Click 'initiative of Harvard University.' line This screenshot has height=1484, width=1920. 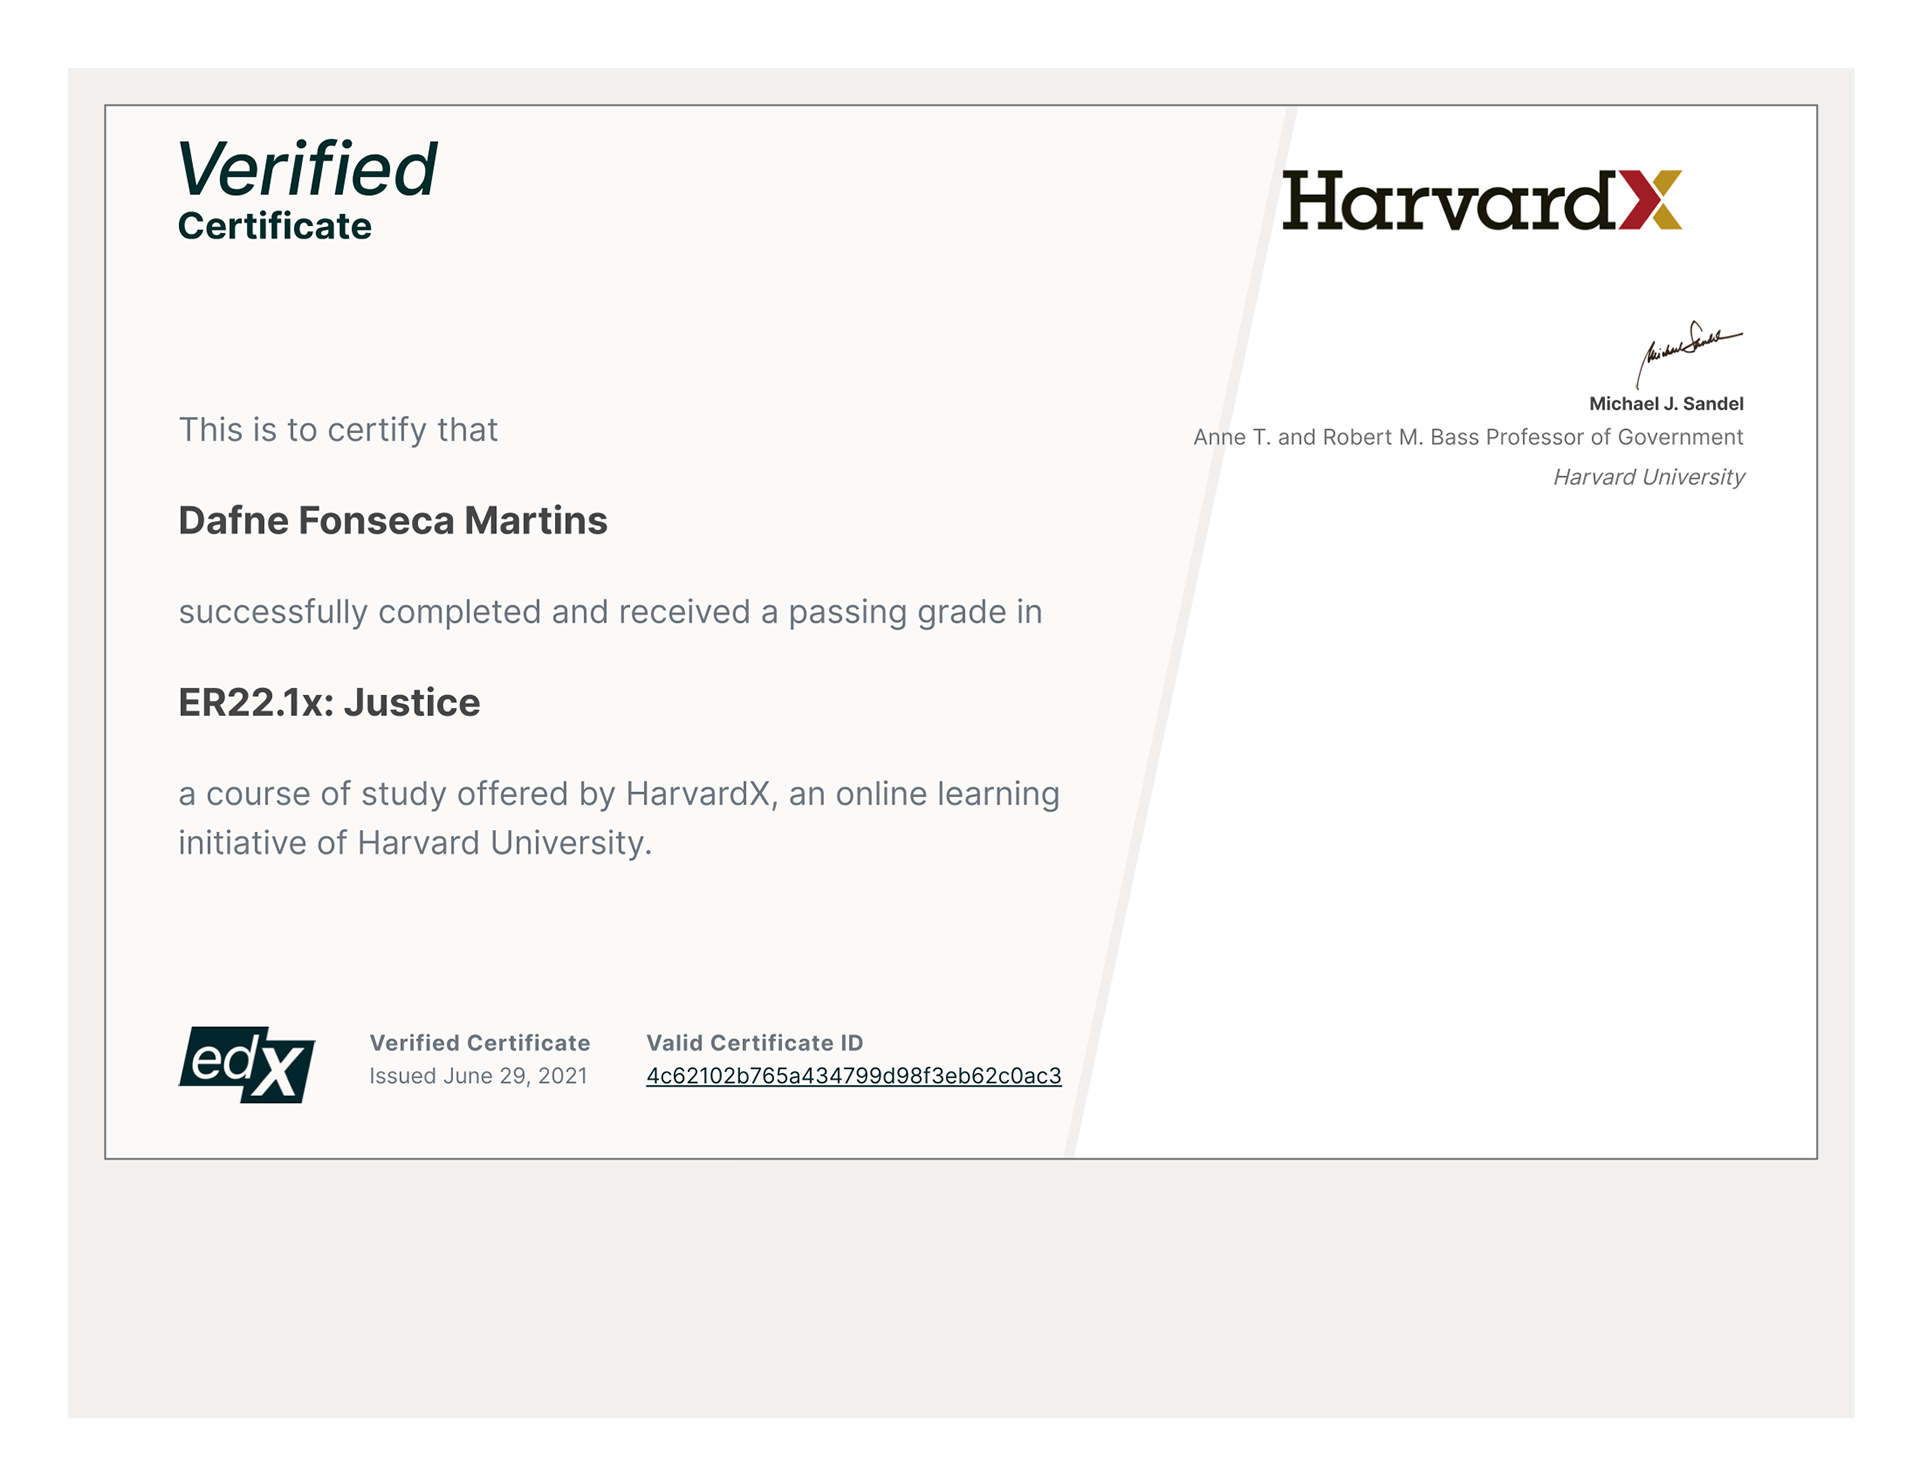(415, 843)
